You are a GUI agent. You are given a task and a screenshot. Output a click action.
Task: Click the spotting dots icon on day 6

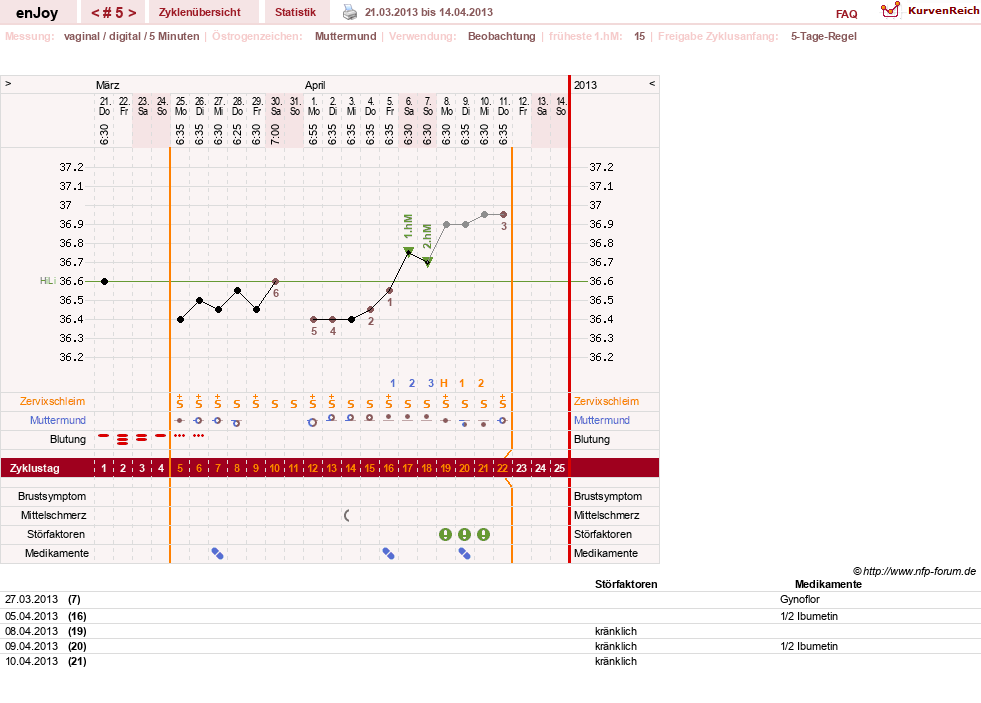coord(199,435)
